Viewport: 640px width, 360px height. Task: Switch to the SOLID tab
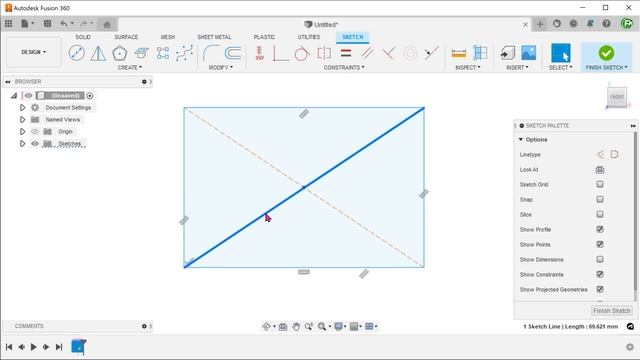pyautogui.click(x=83, y=37)
